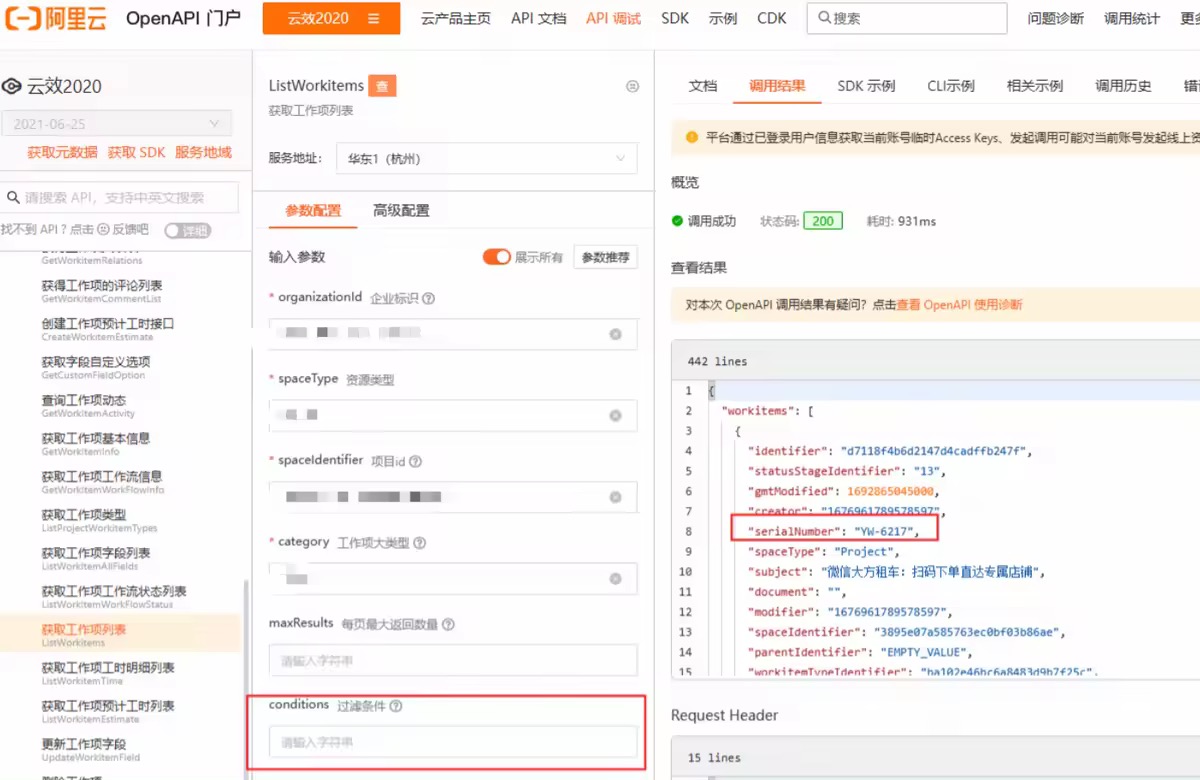1200x780 pixels.
Task: Switch to 文档 tab in result panel
Action: 703,86
